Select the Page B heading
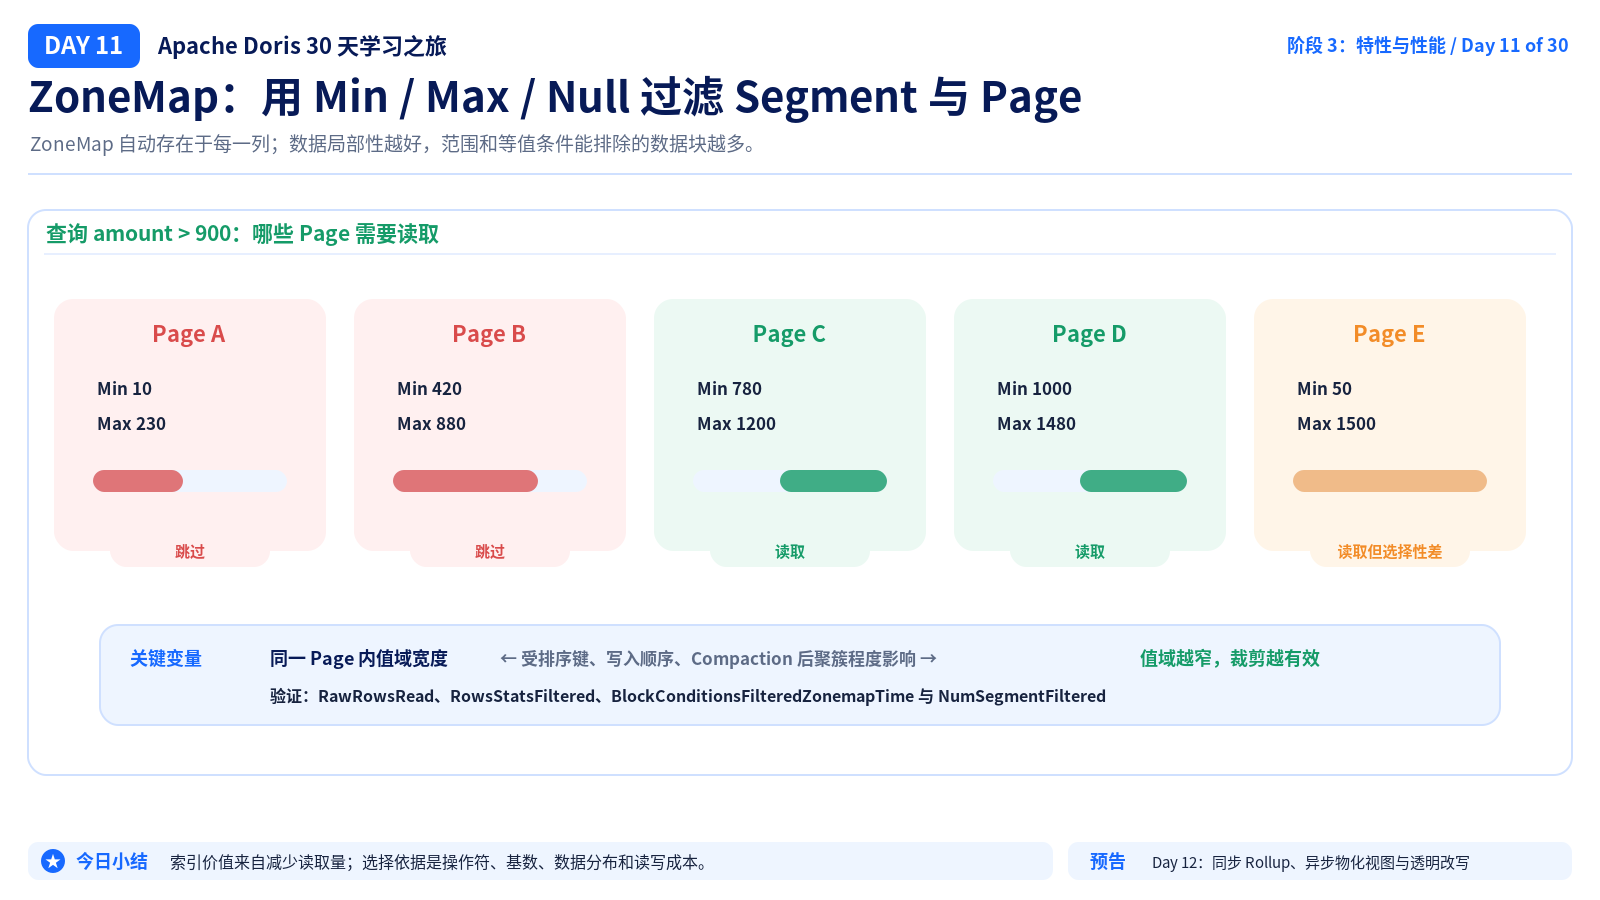Screen dimensions: 1600x900 click(x=489, y=334)
